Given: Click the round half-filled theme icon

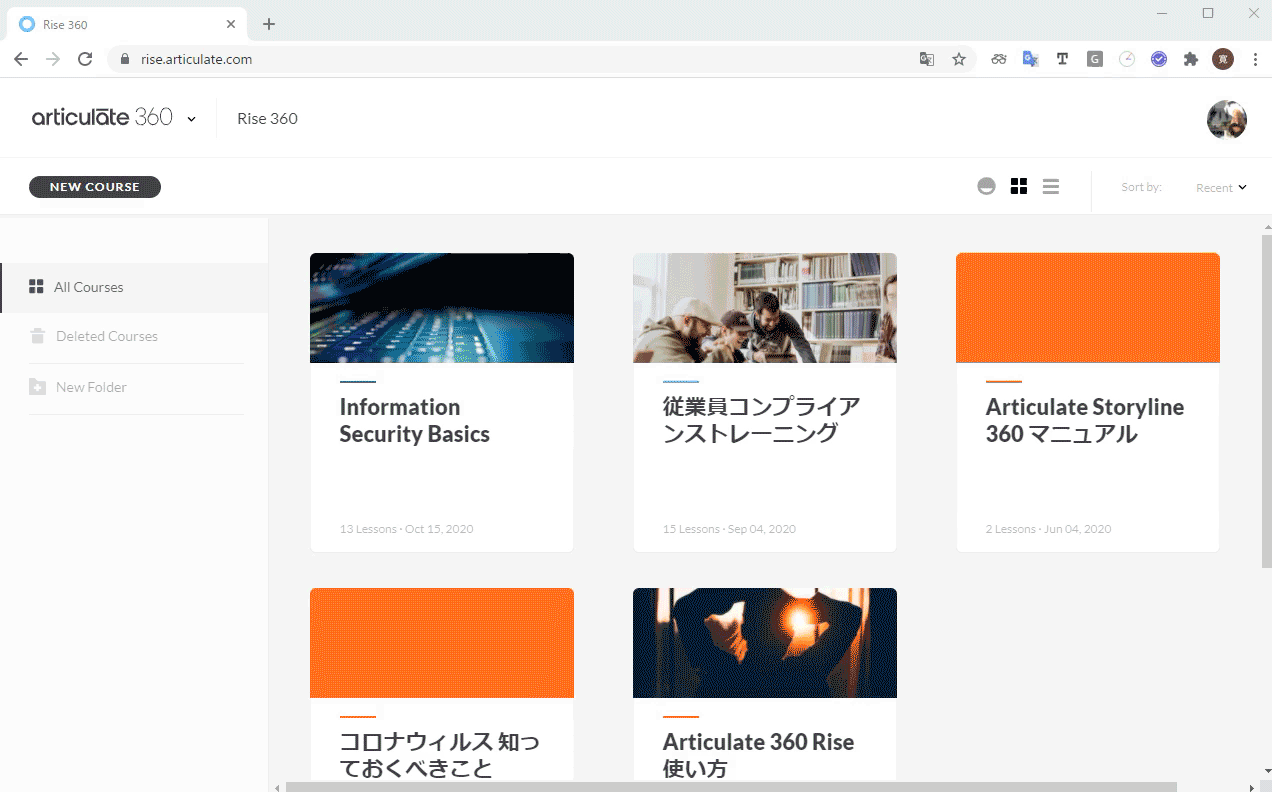Looking at the screenshot, I should [986, 186].
